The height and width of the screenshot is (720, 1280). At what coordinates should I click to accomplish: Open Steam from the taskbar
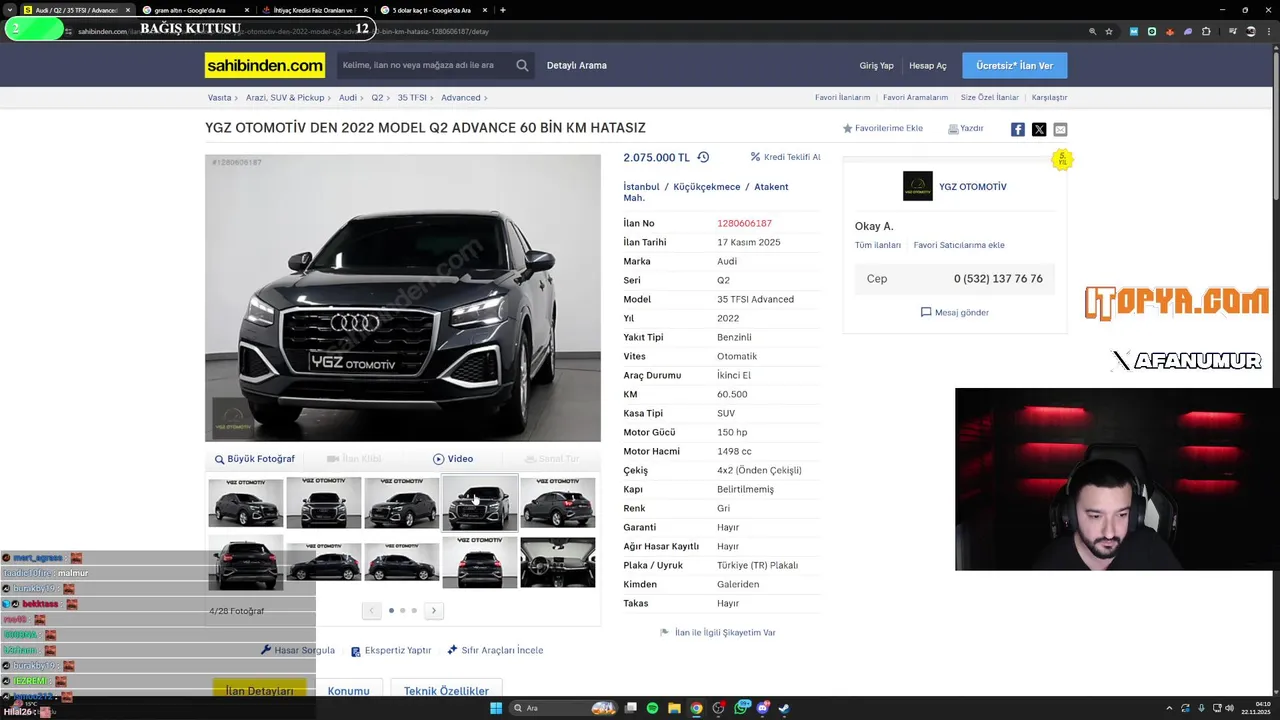[x=784, y=708]
